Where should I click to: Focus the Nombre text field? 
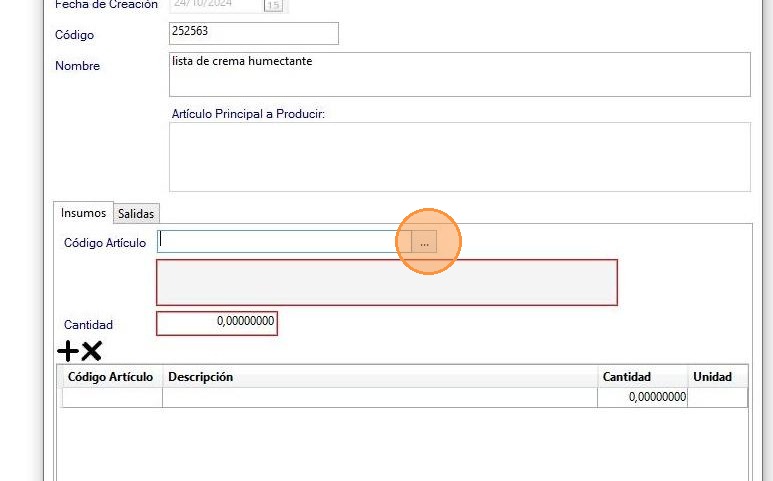(460, 75)
